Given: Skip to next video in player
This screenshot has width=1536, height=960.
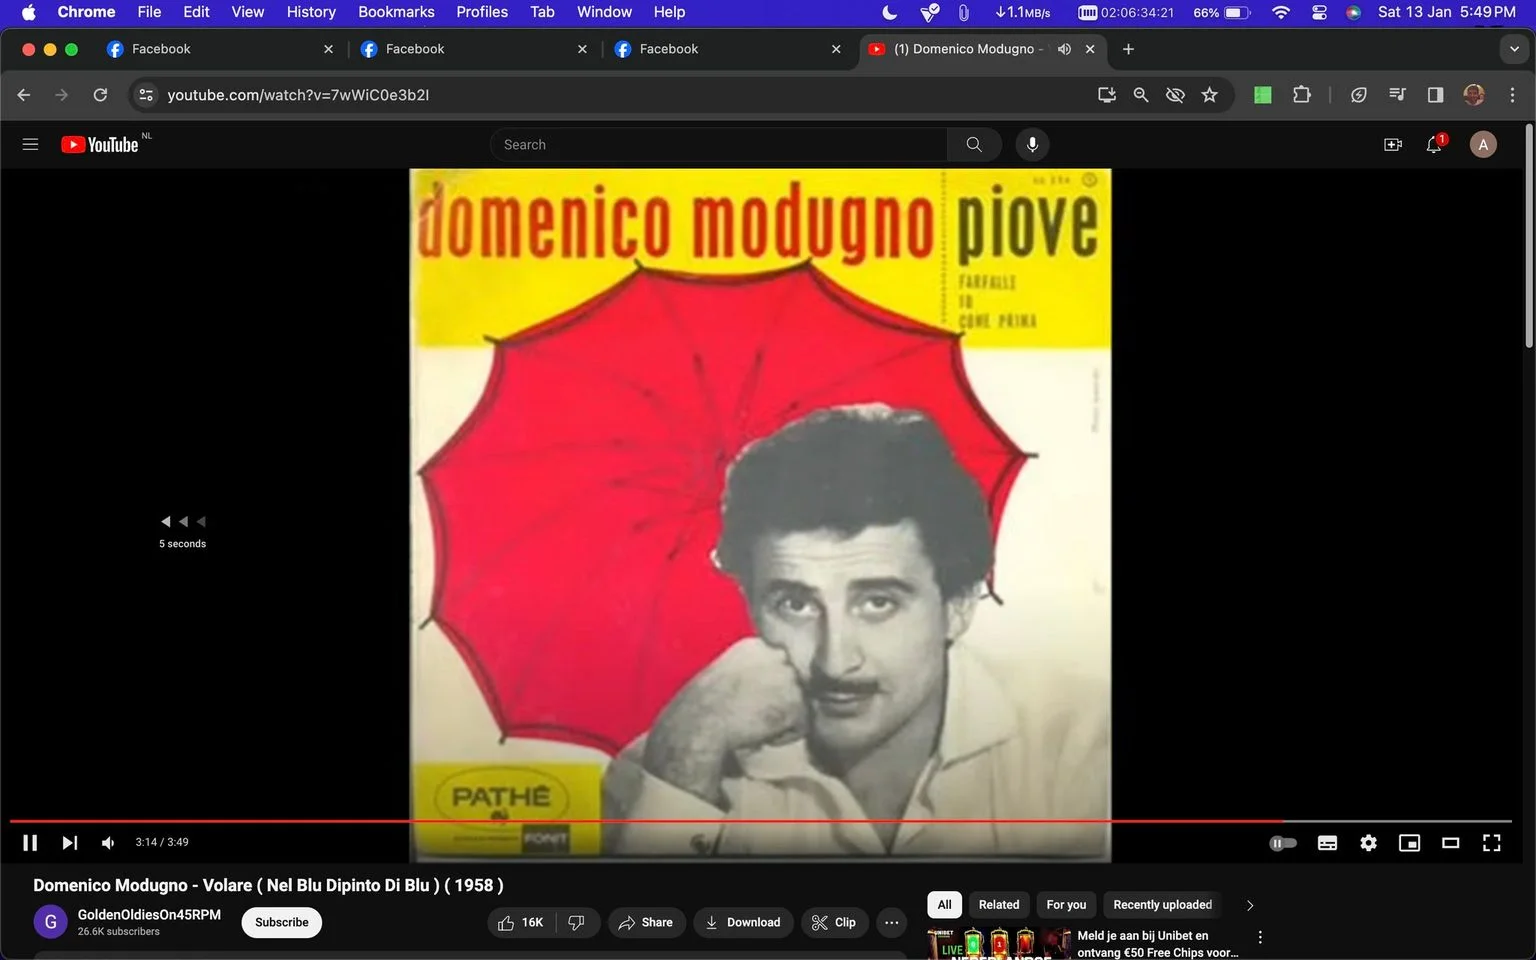Looking at the screenshot, I should point(69,843).
